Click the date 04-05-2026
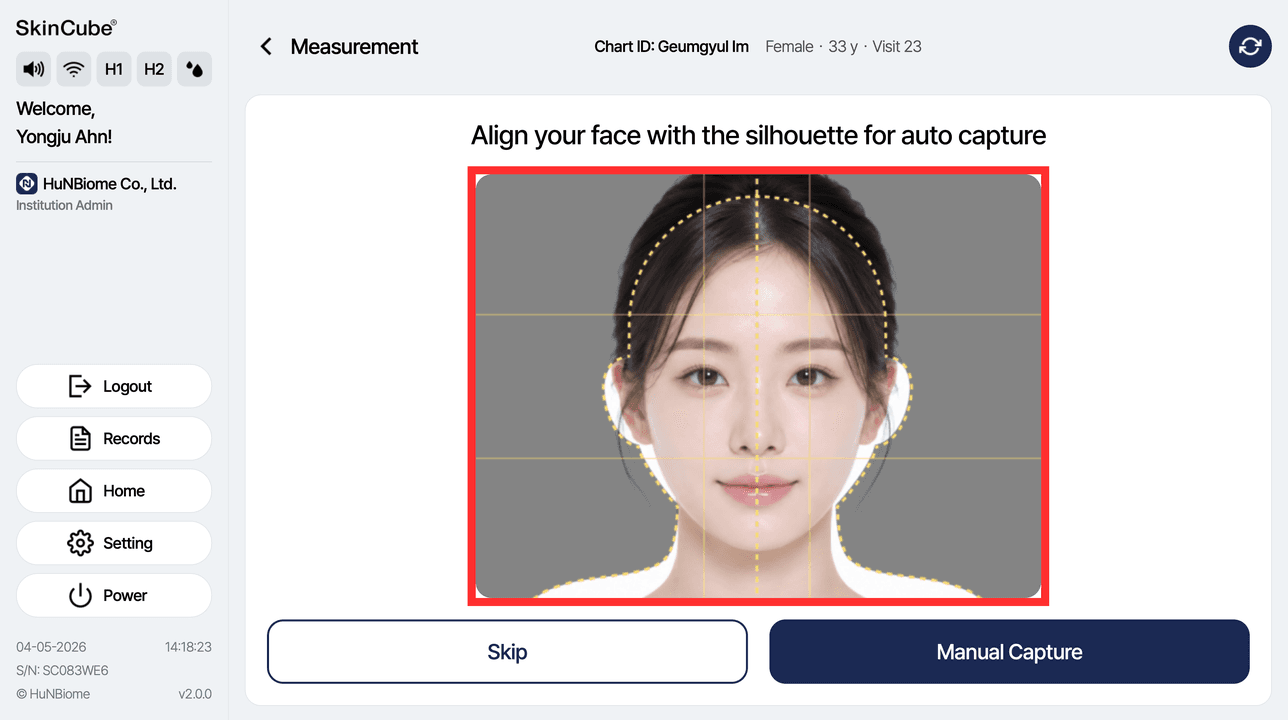Screen dimensions: 1288x720 pyautogui.click(x=49, y=647)
